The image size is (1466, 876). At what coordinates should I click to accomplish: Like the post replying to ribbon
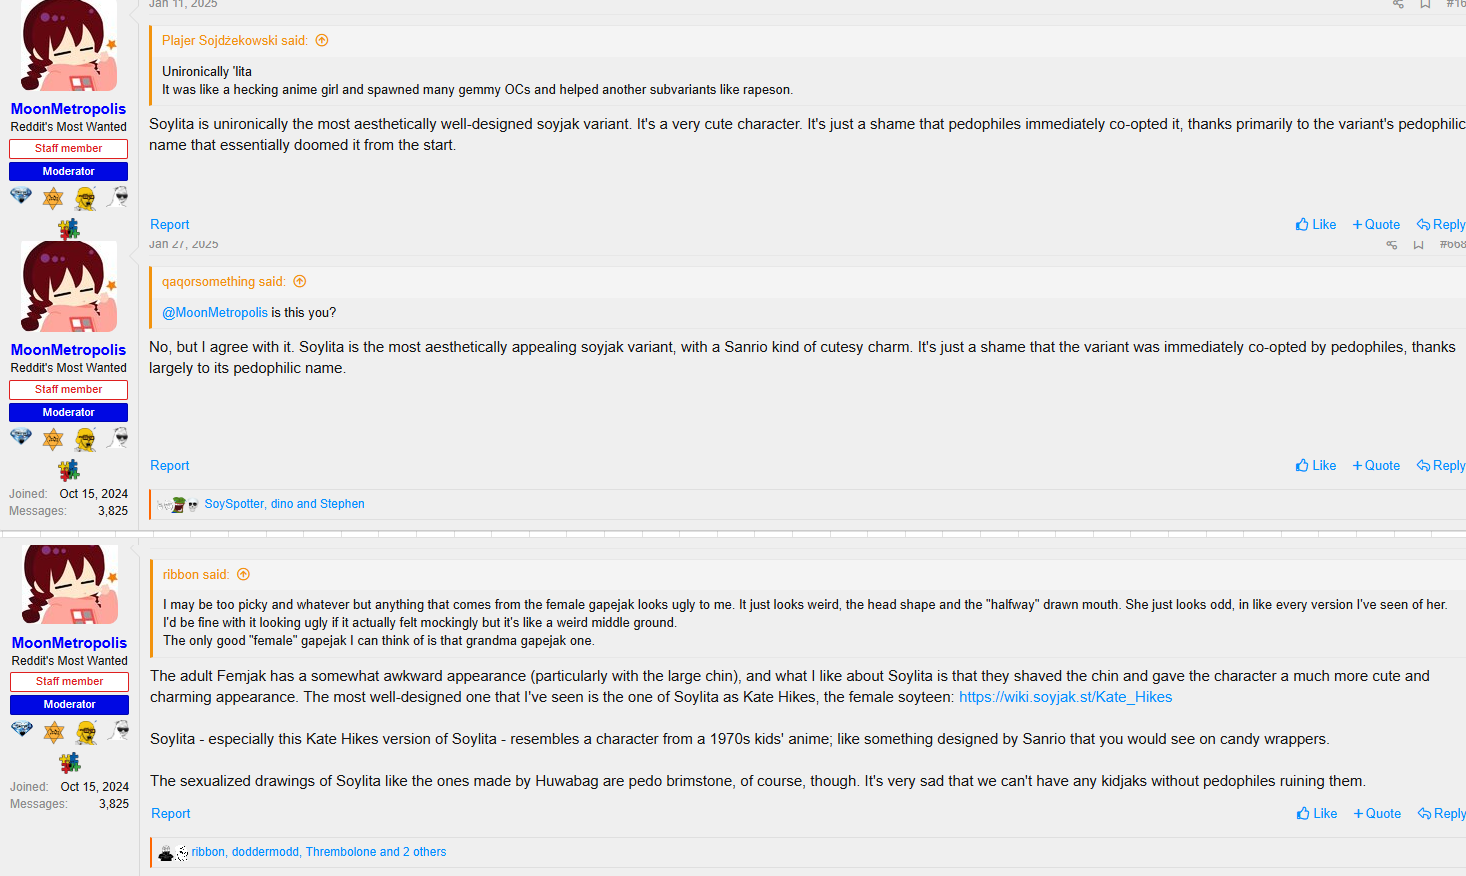(x=1316, y=814)
